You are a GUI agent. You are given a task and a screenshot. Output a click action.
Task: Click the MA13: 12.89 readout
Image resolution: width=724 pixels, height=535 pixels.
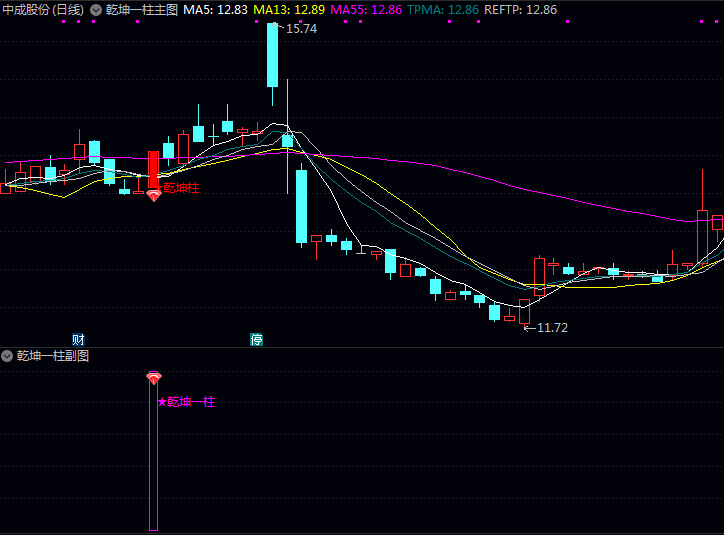(289, 10)
